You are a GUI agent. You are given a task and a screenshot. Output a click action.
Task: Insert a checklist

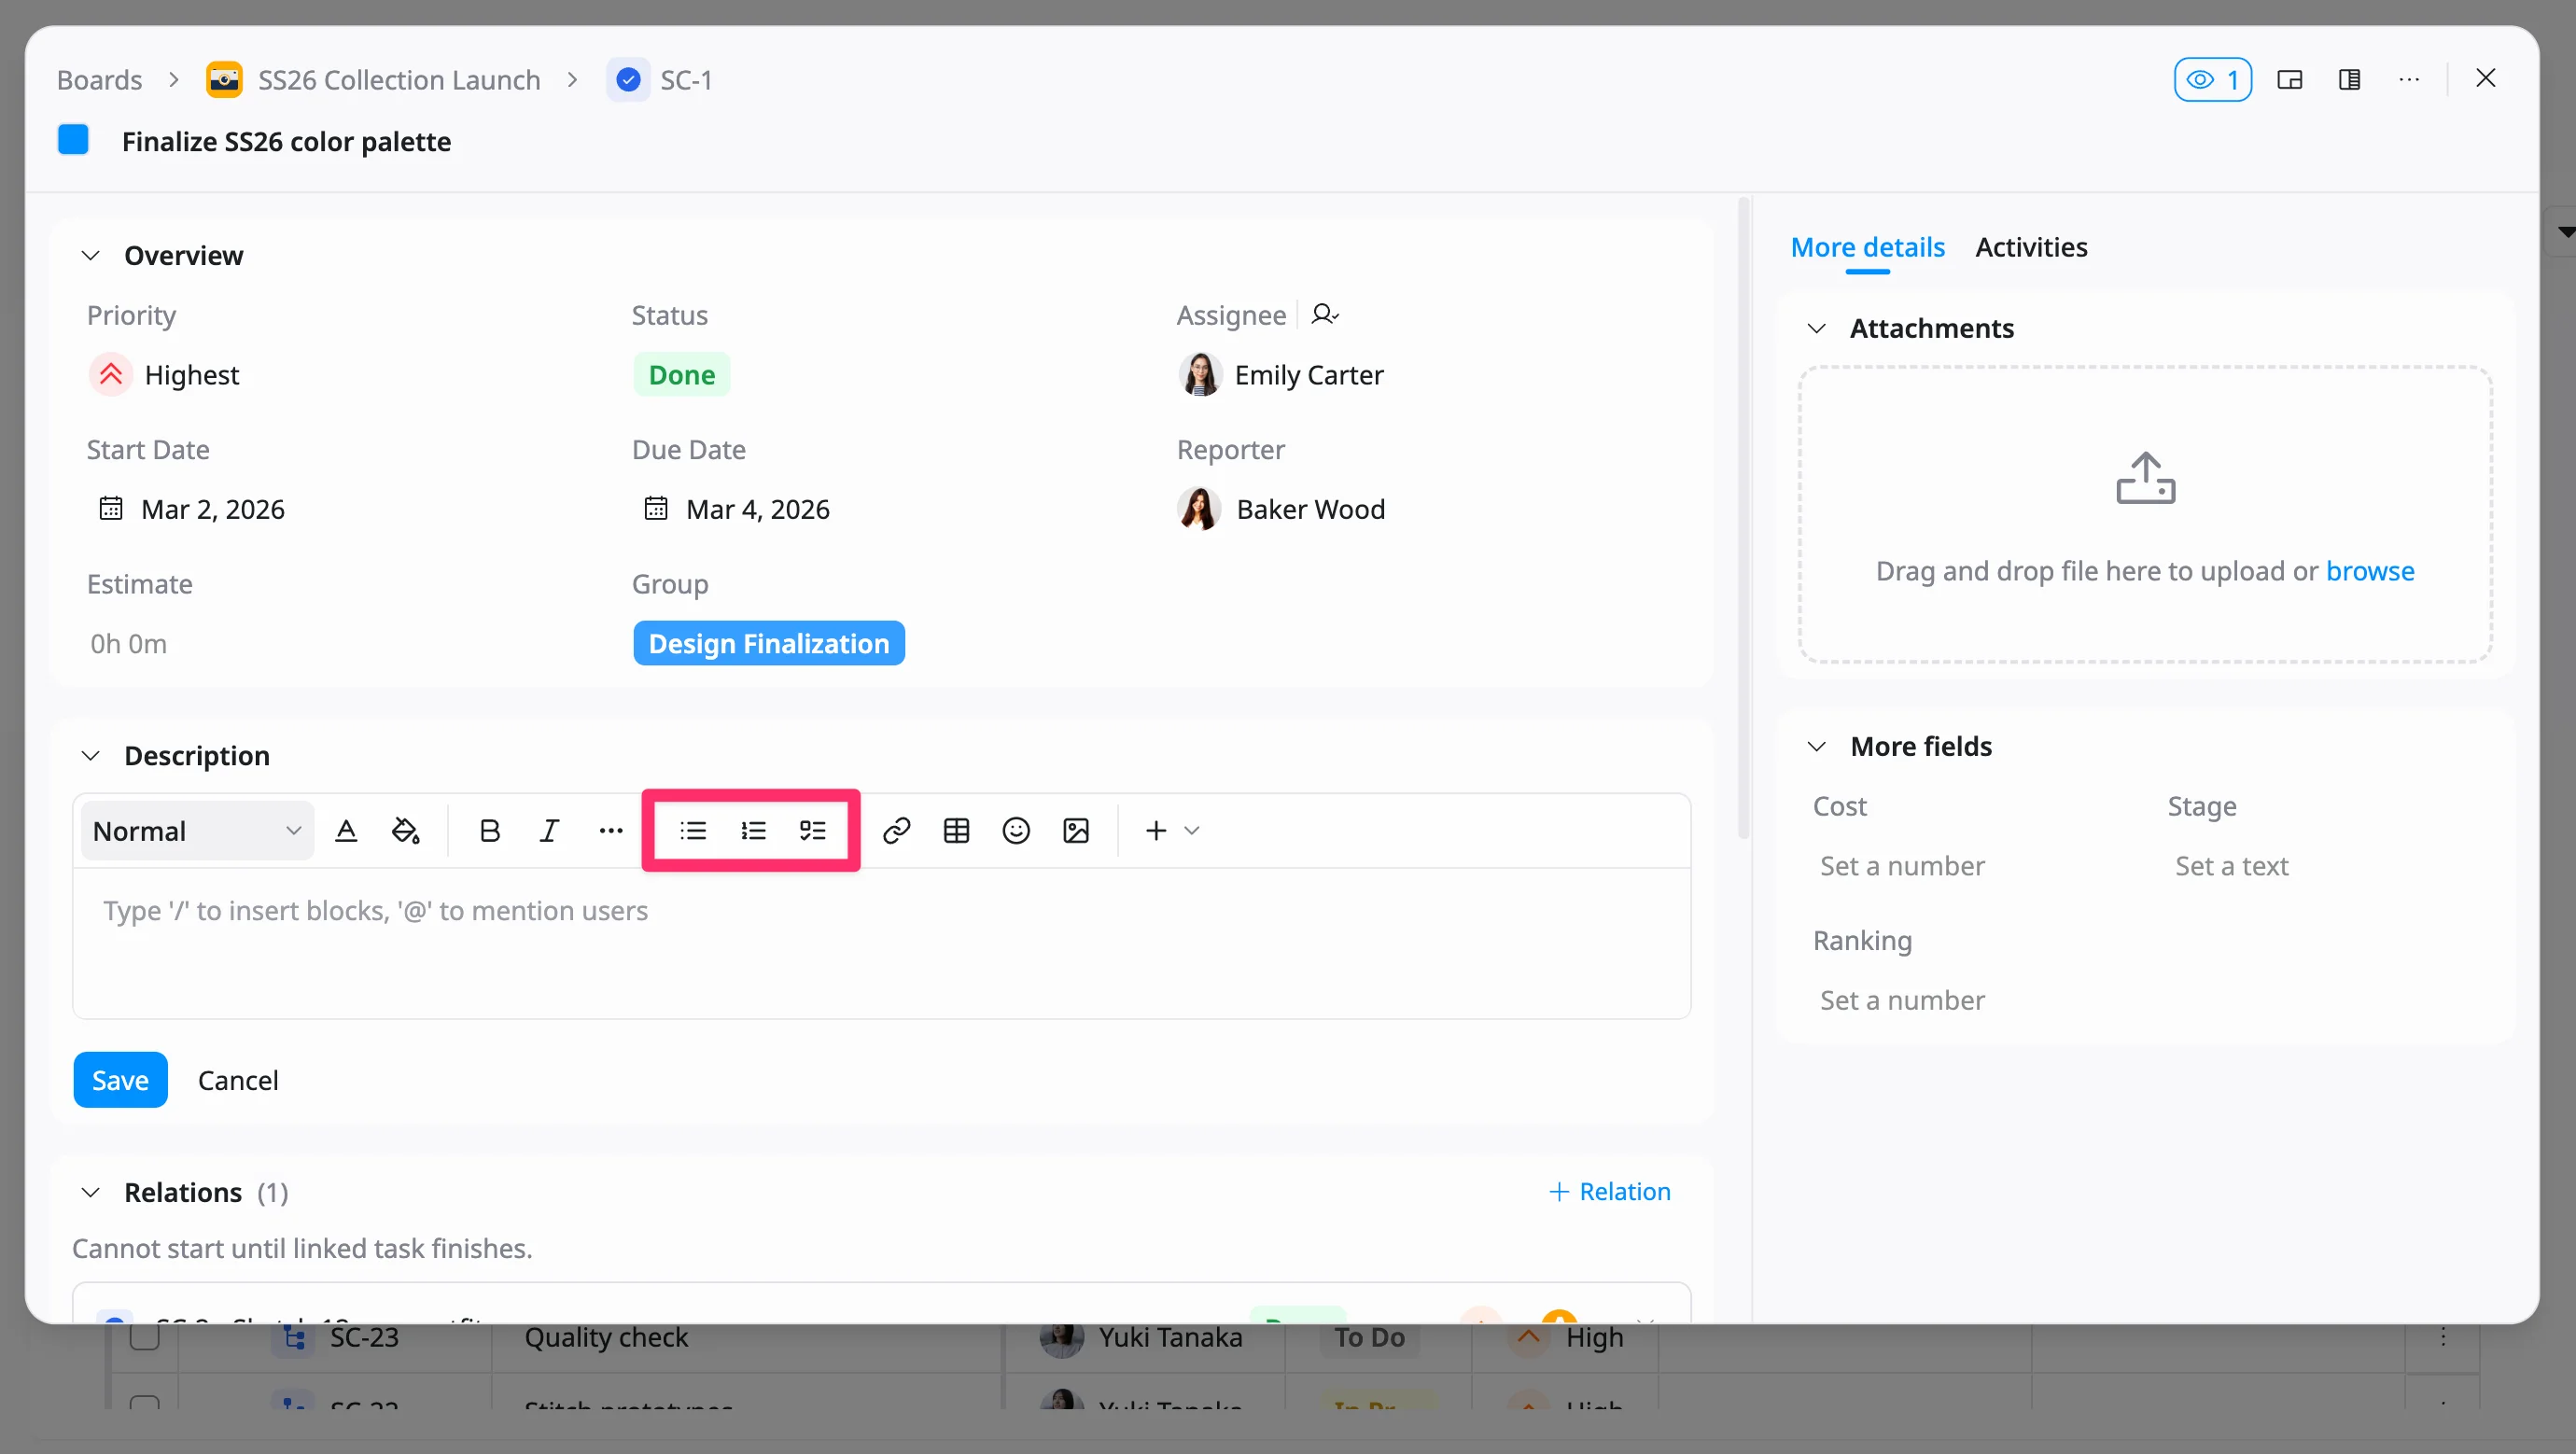[812, 830]
